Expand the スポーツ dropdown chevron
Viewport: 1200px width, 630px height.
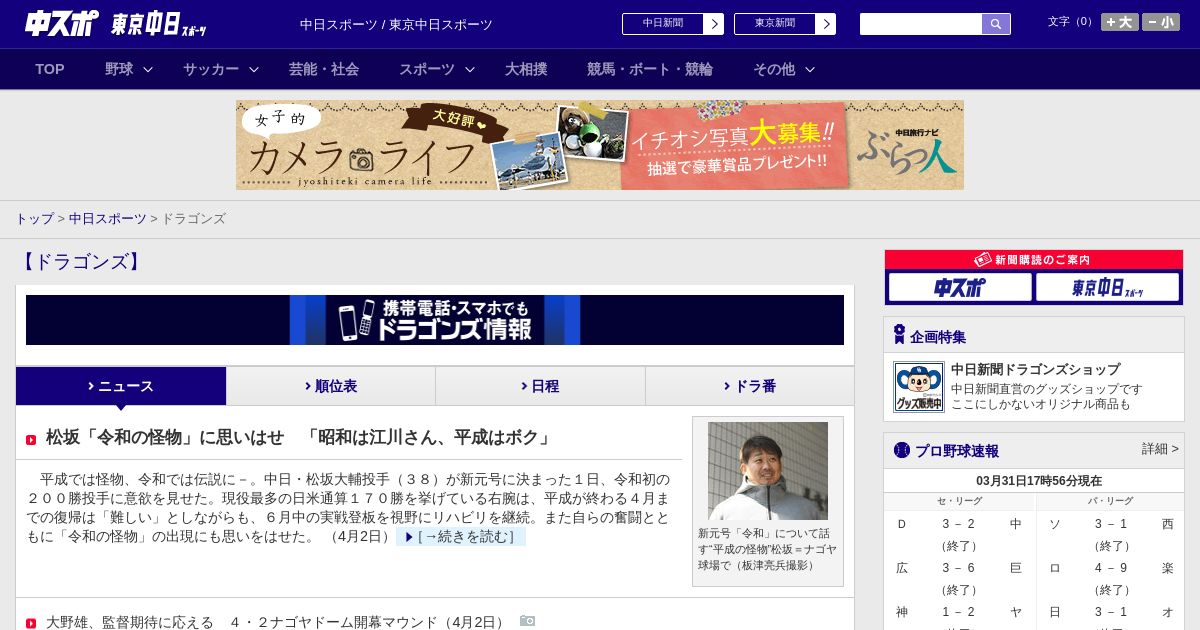click(470, 69)
